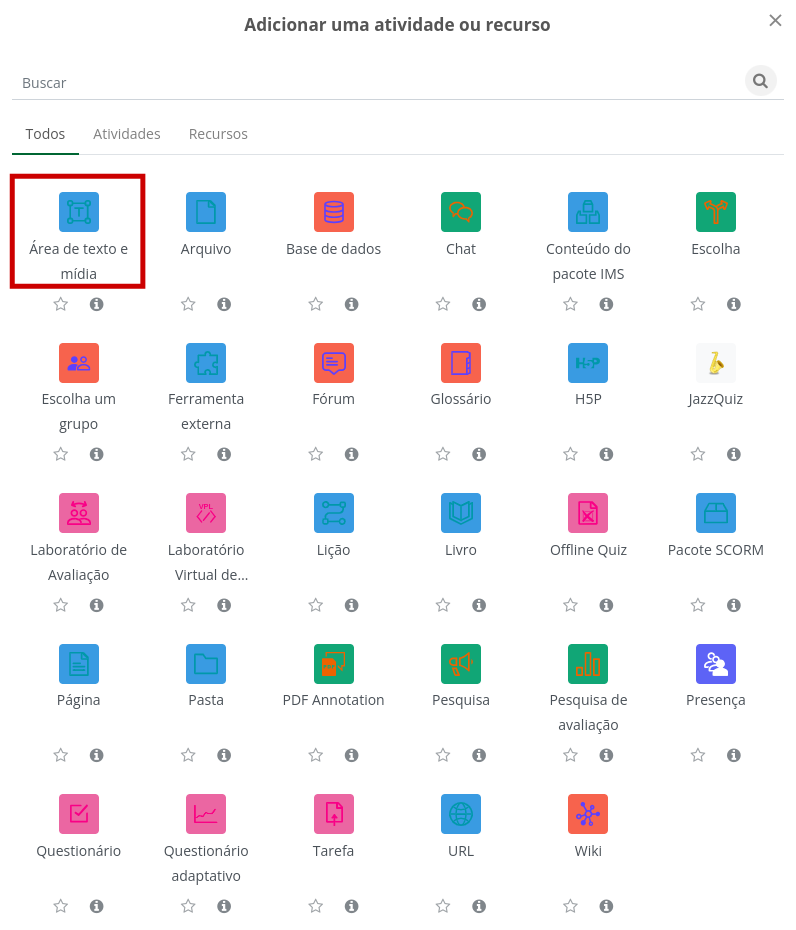Select the H5P activity icon
Screen dimensions: 796x930
coord(588,362)
